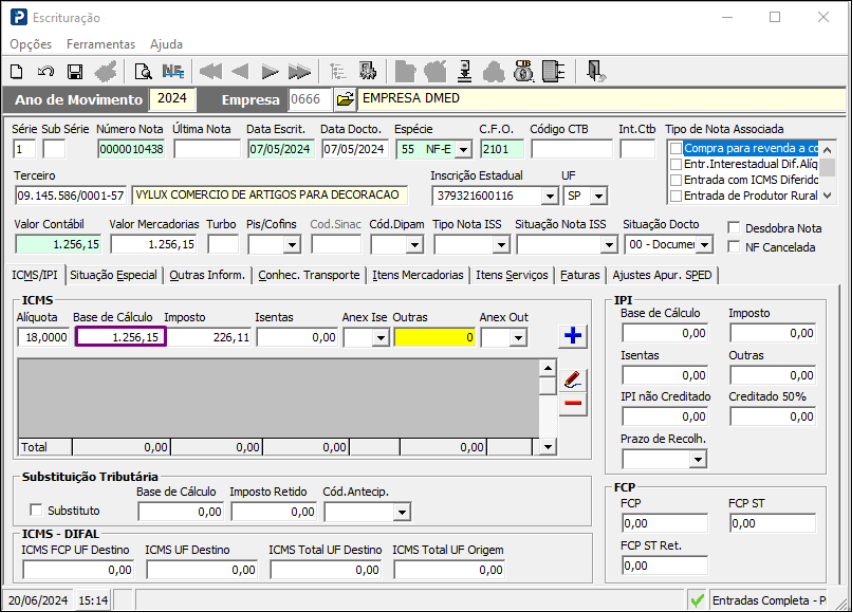Enable the Desdobra Nota checkbox
Screen dimensions: 853x613
[x=735, y=228]
